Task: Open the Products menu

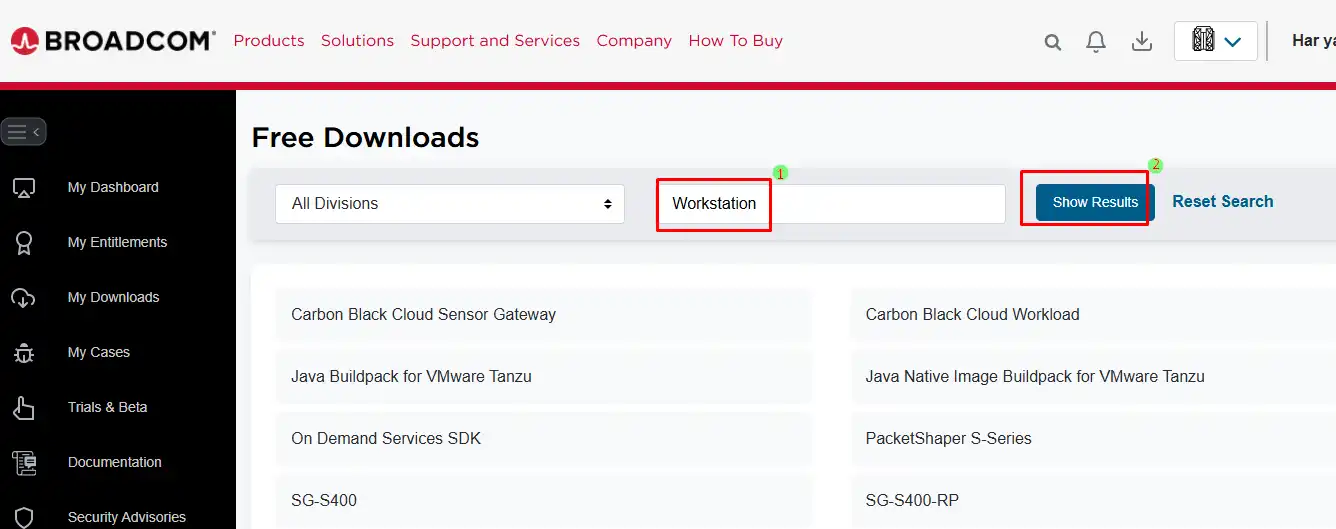Action: pos(269,41)
